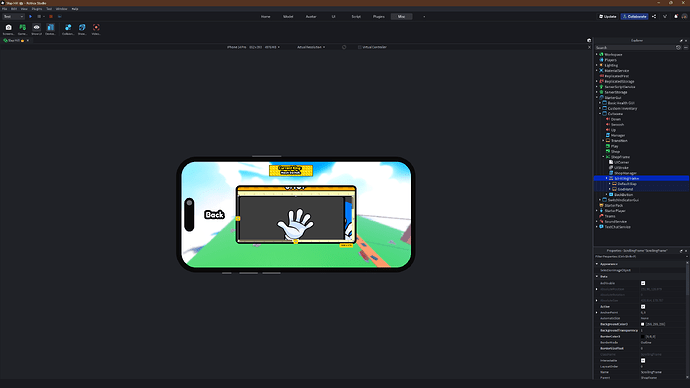The height and width of the screenshot is (388, 690).
Task: Click the Device emulator toolbar icon
Action: click(x=51, y=28)
